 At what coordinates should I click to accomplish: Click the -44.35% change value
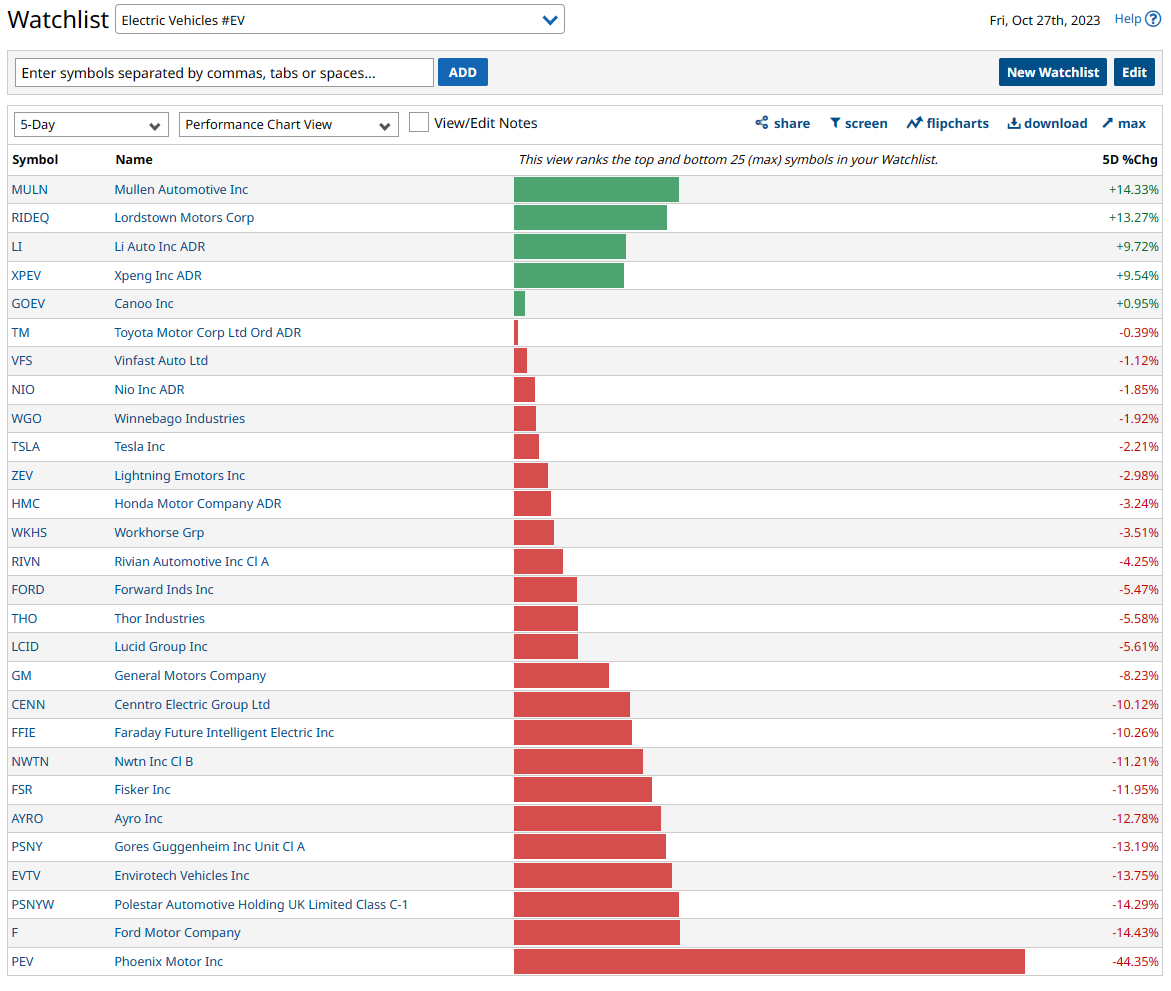point(1135,962)
